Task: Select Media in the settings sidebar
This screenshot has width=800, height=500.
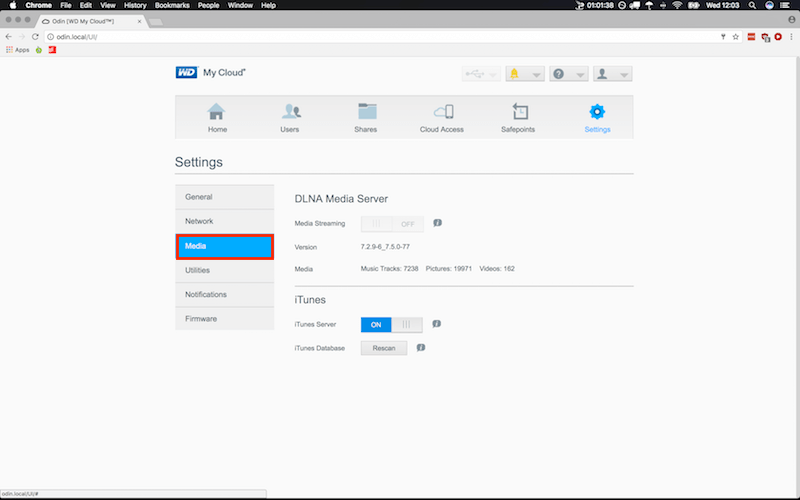Action: [224, 246]
